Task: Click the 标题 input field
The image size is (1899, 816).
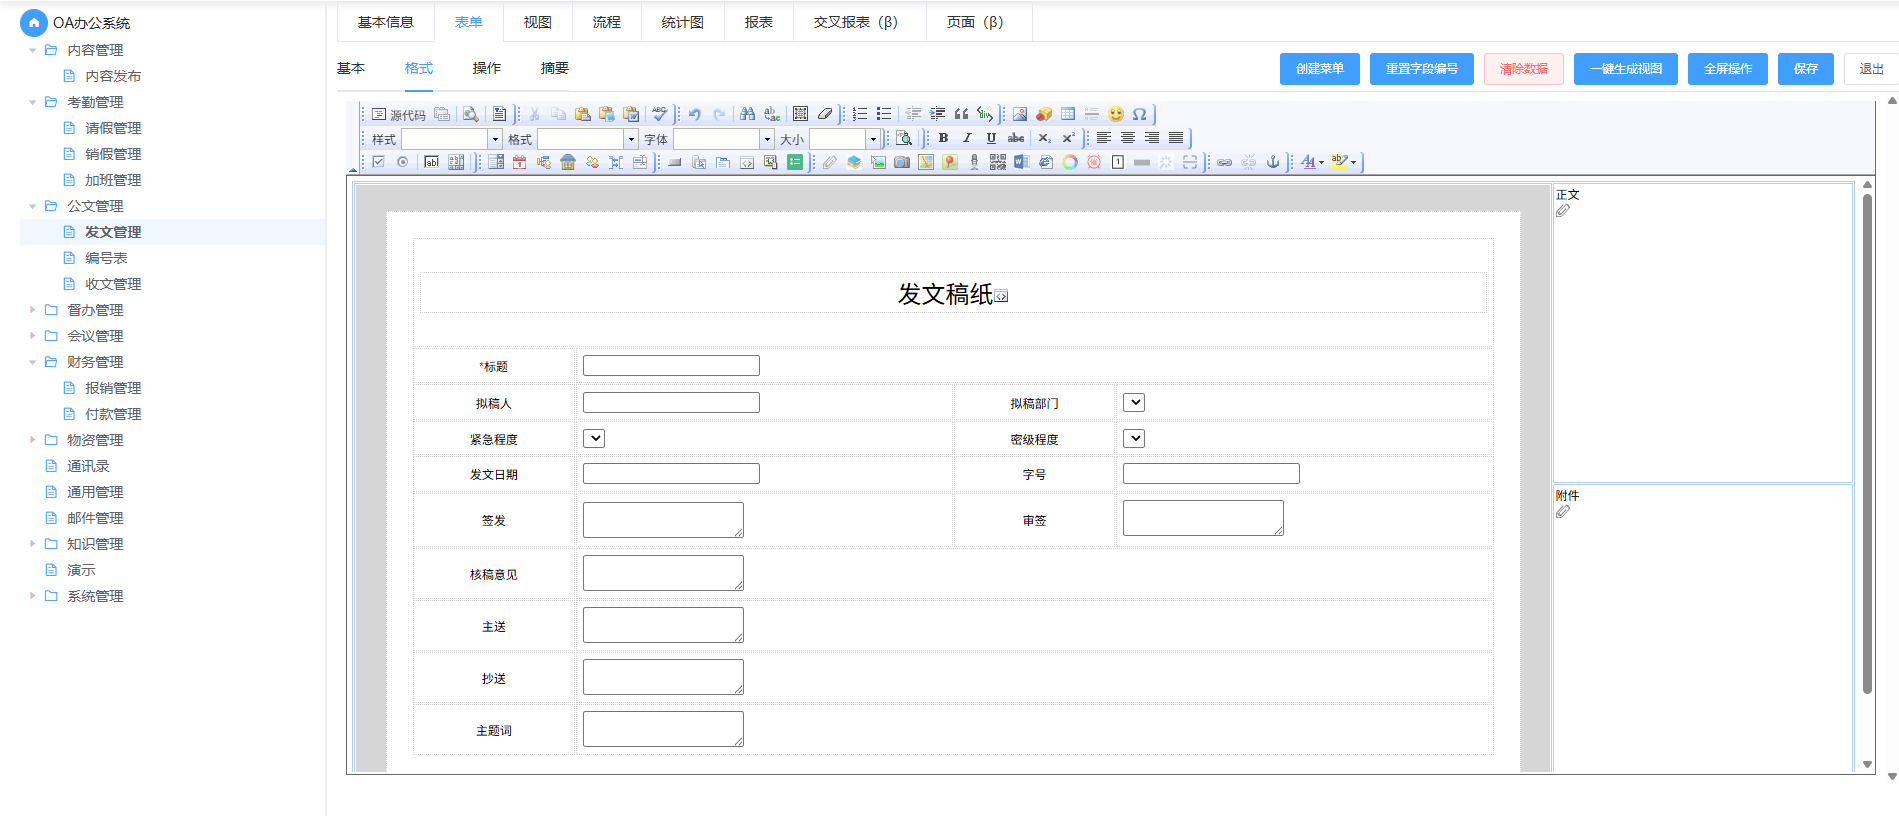Action: click(671, 366)
